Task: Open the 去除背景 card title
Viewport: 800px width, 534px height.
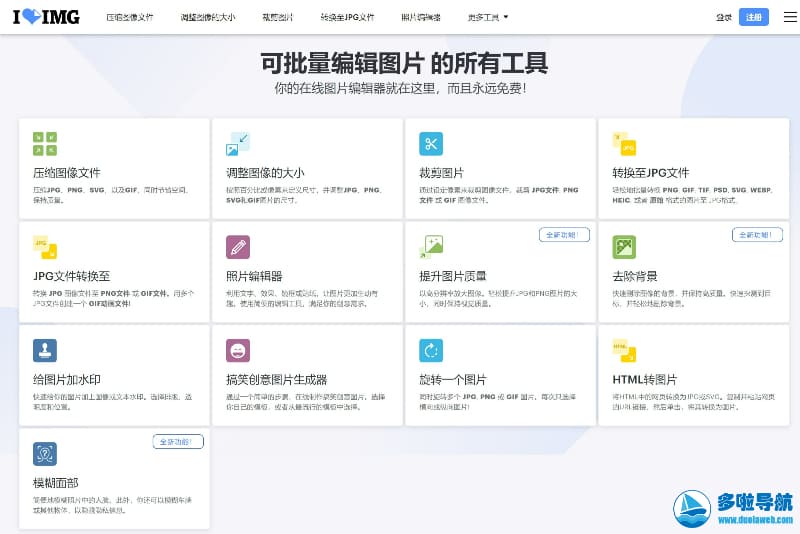Action: click(x=635, y=276)
